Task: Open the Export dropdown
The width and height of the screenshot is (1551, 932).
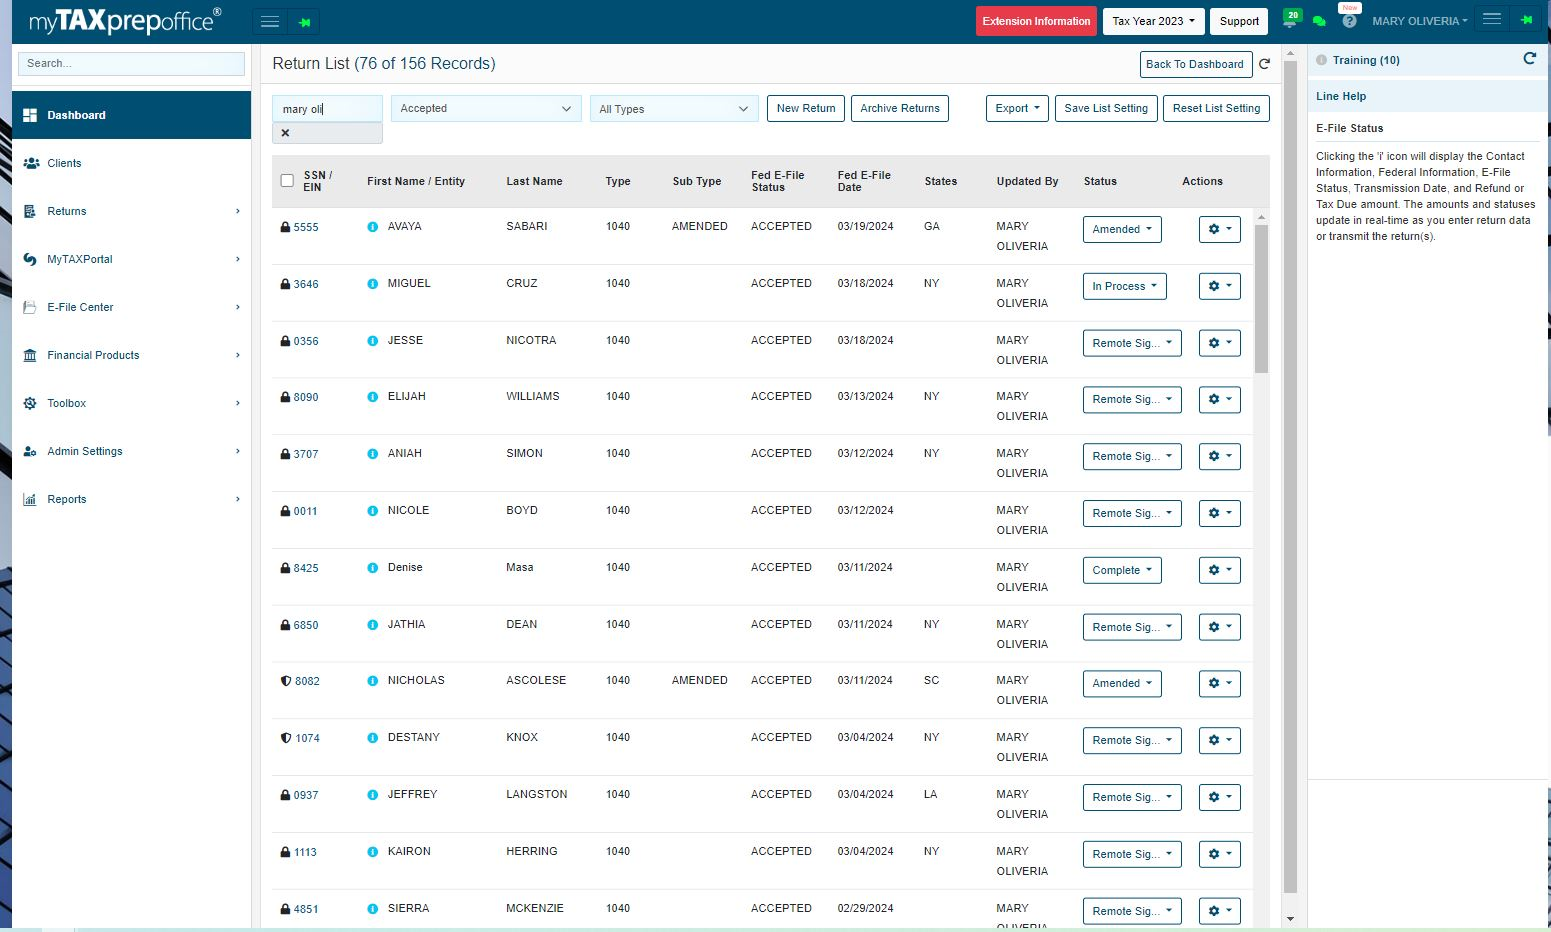Action: tap(1018, 108)
